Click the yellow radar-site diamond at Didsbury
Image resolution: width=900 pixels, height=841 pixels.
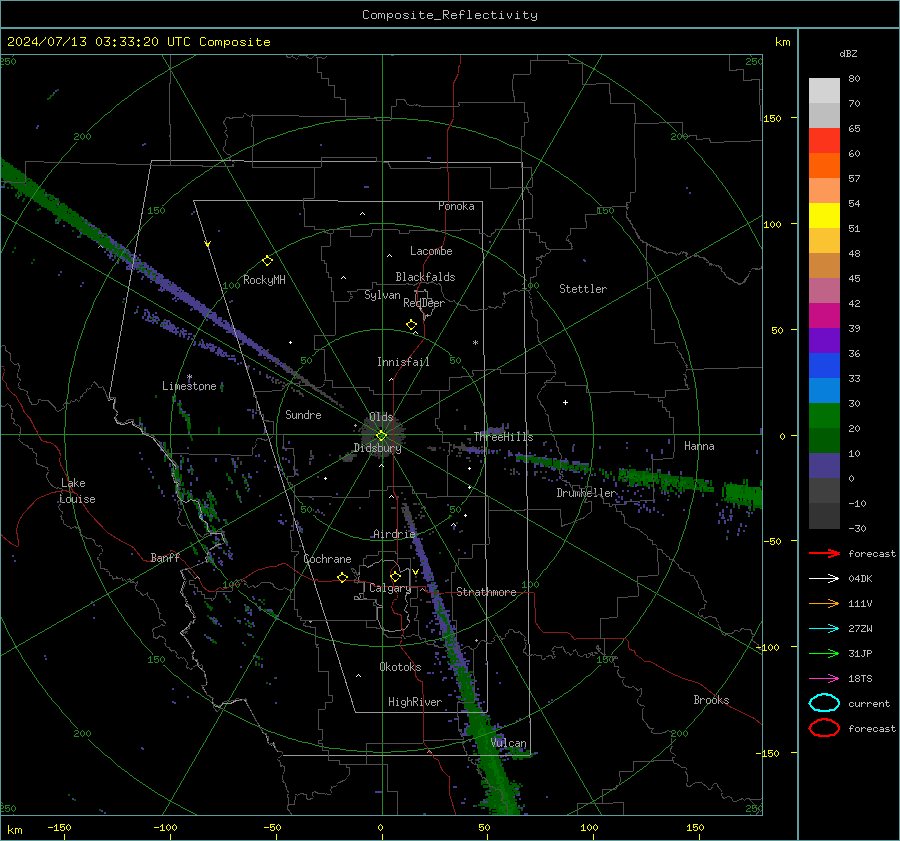pos(381,436)
